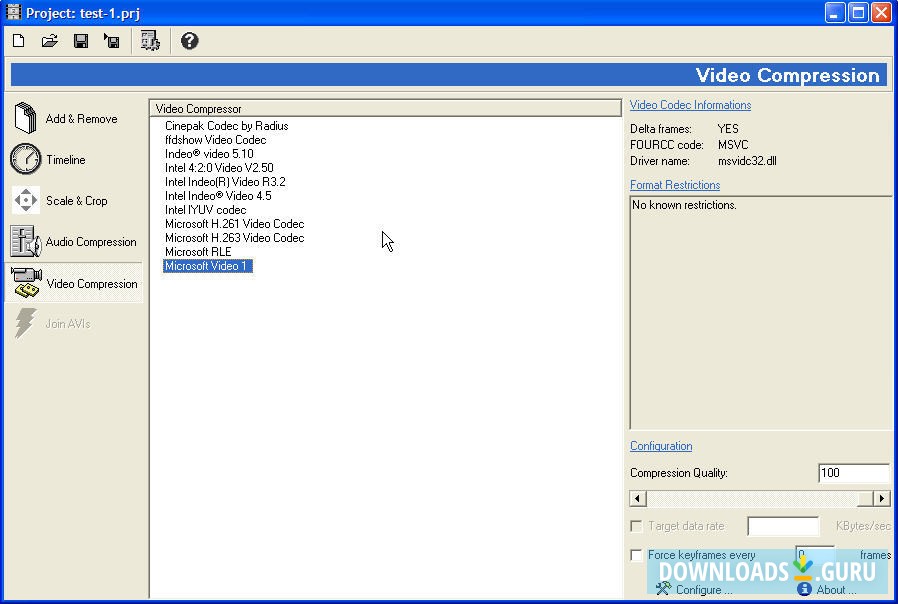Save project with the floppy disk icon
This screenshot has height=604, width=898.
[x=81, y=41]
